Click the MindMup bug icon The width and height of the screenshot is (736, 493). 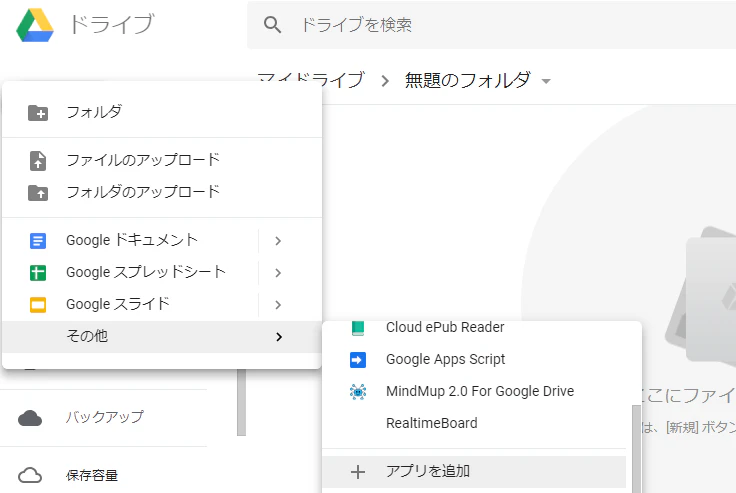pos(358,392)
